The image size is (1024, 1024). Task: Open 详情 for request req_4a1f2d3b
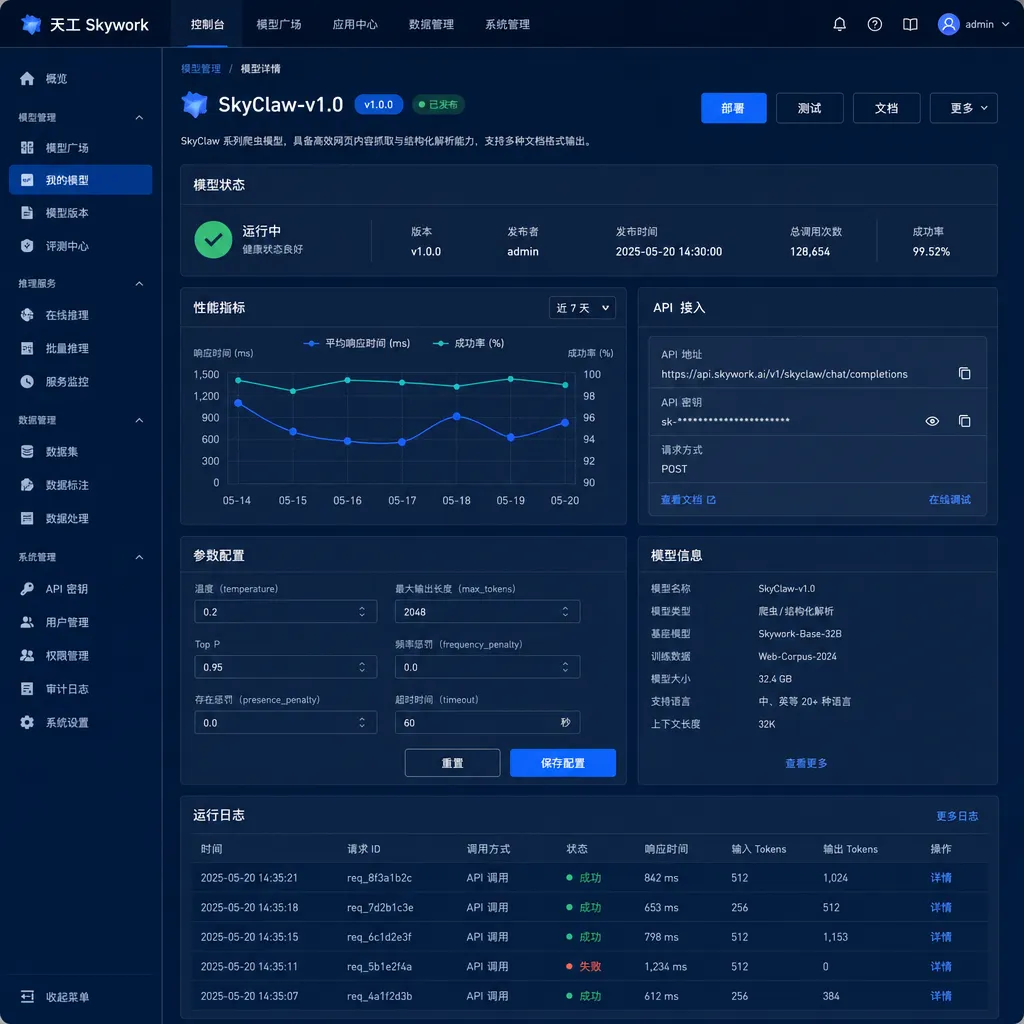pos(940,996)
